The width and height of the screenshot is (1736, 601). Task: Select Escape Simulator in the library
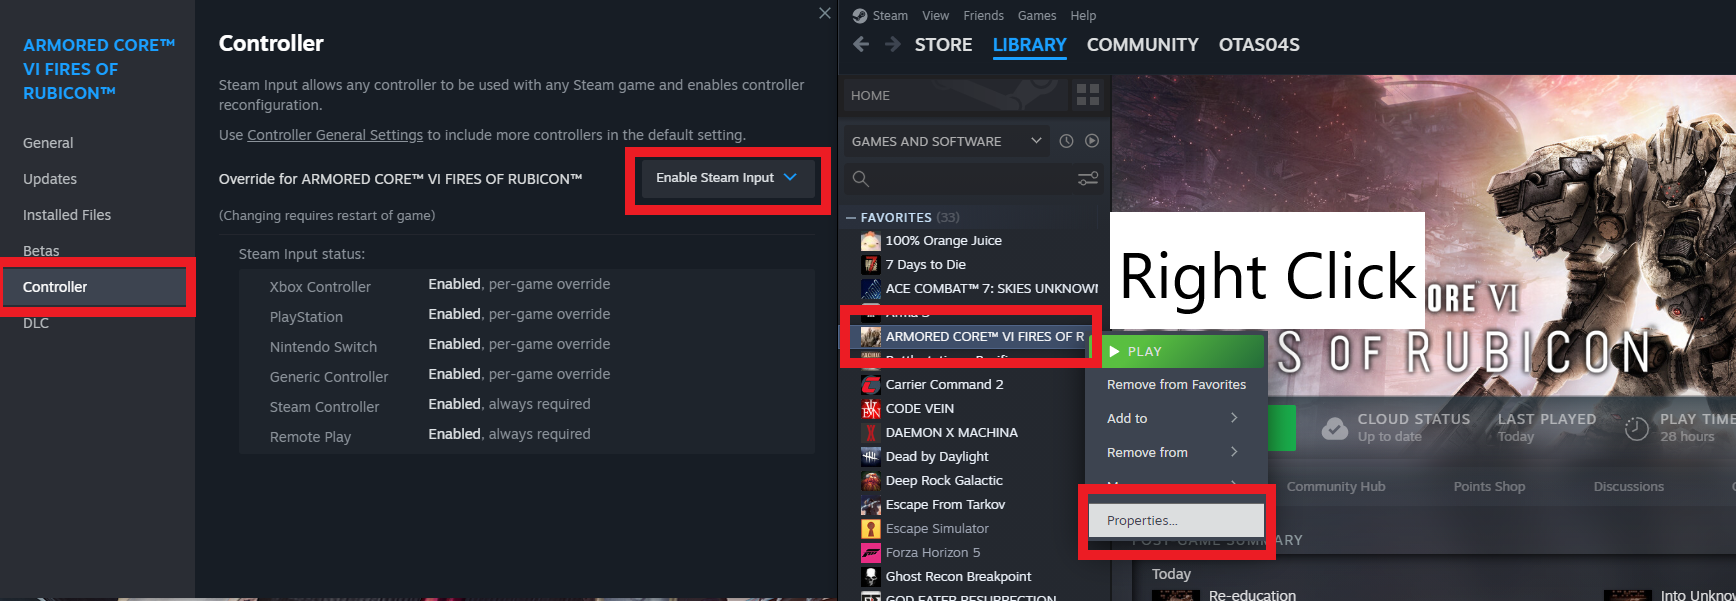coord(936,528)
